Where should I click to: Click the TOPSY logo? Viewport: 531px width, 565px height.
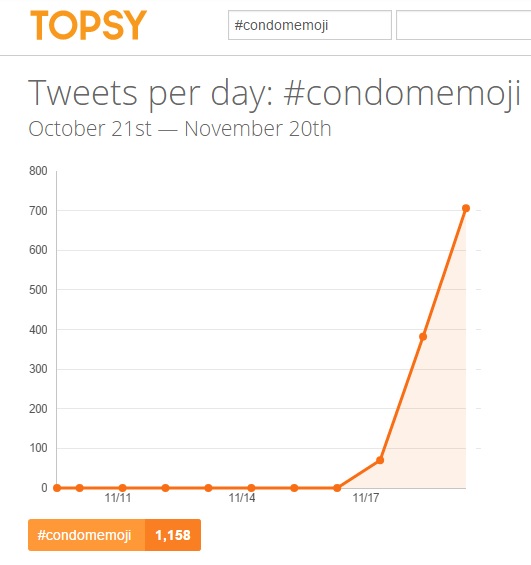click(x=88, y=25)
